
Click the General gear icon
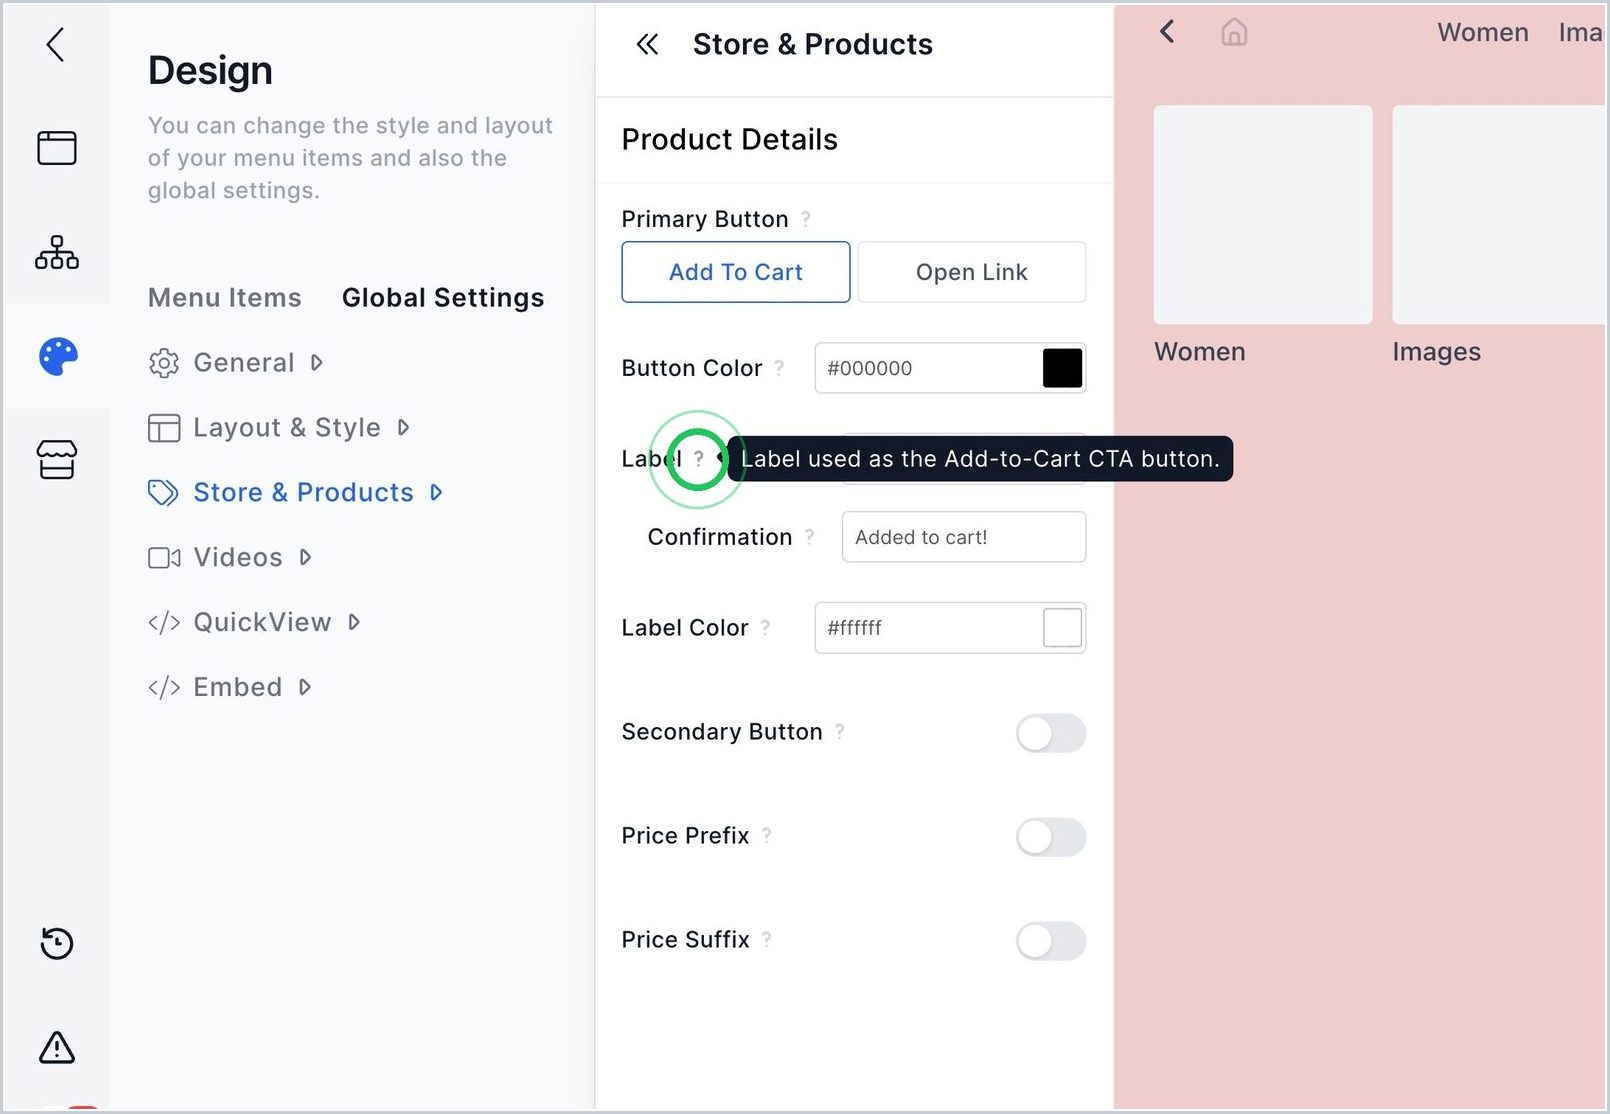pos(164,363)
